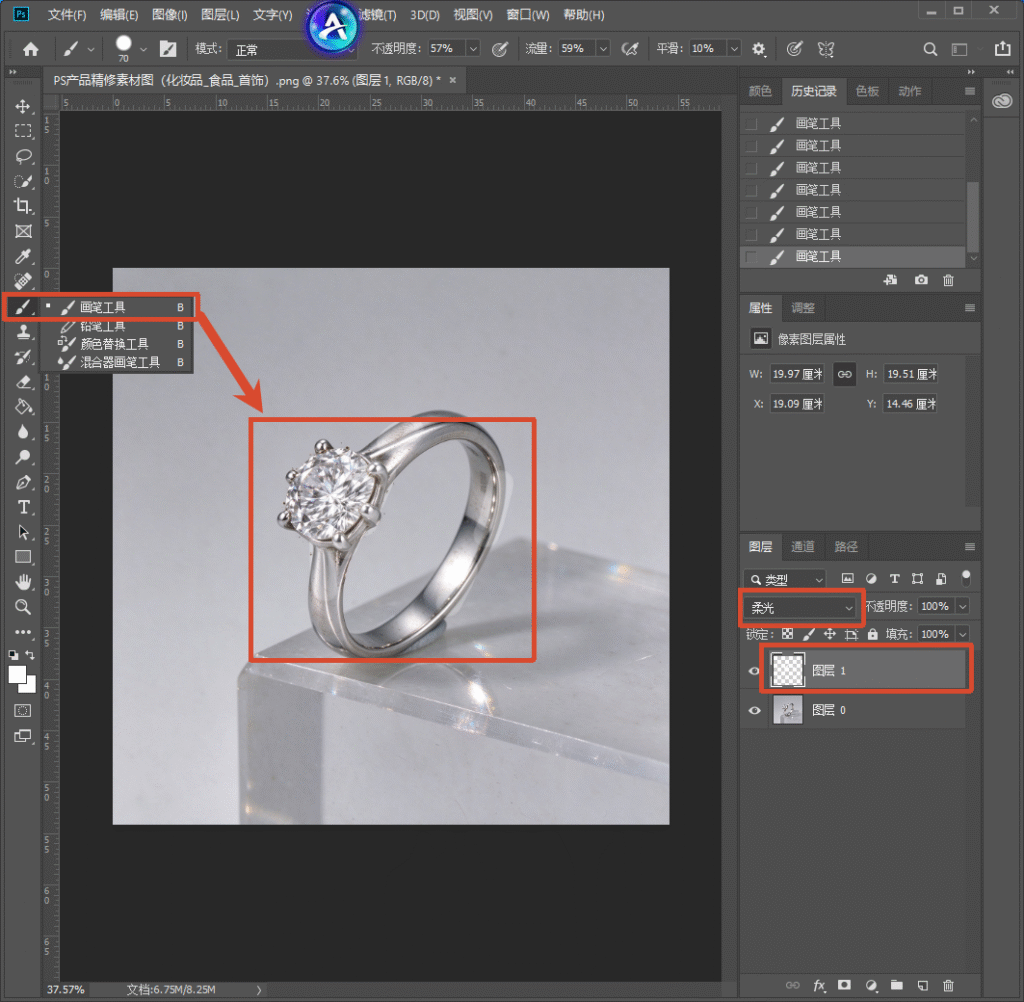The width and height of the screenshot is (1024, 1002).
Task: Toggle link between width and height
Action: [x=844, y=374]
